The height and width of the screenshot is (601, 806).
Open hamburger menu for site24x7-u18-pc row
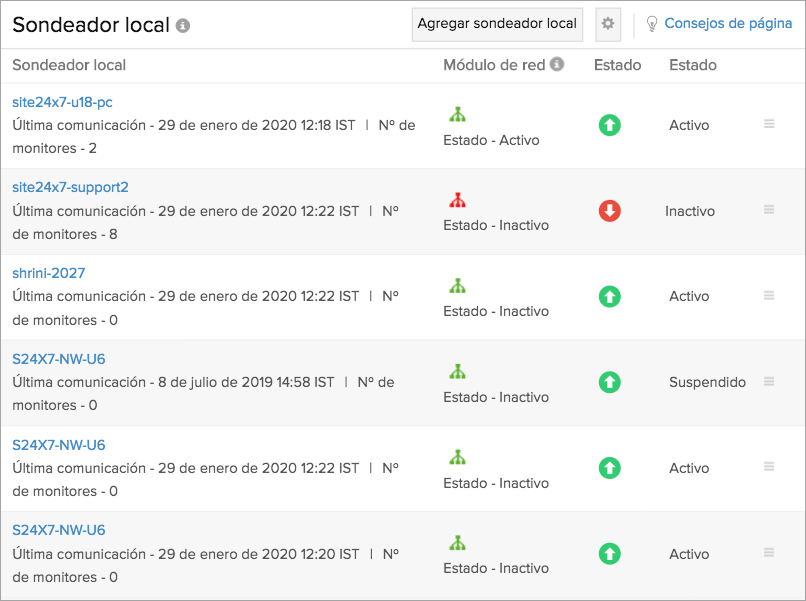click(x=769, y=124)
